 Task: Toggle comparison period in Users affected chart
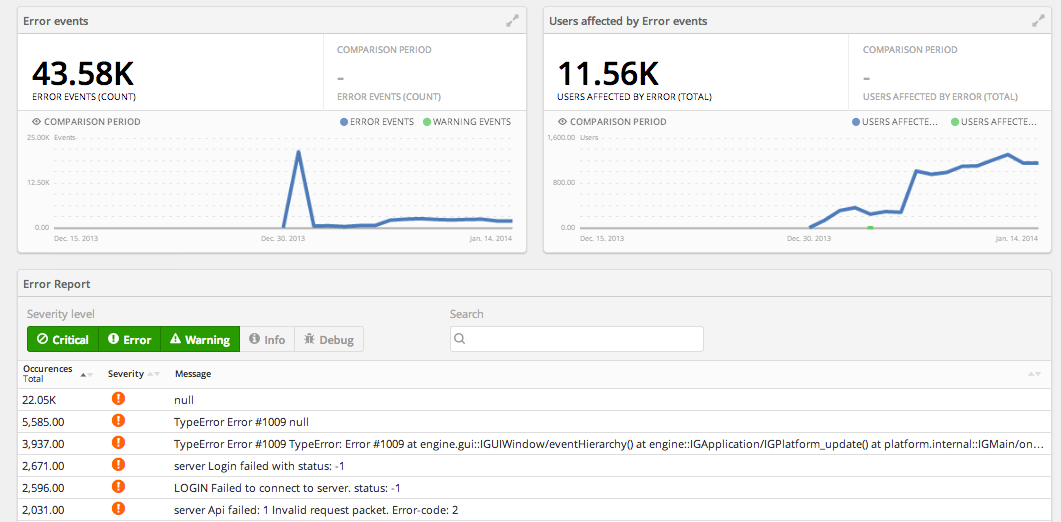tap(612, 122)
